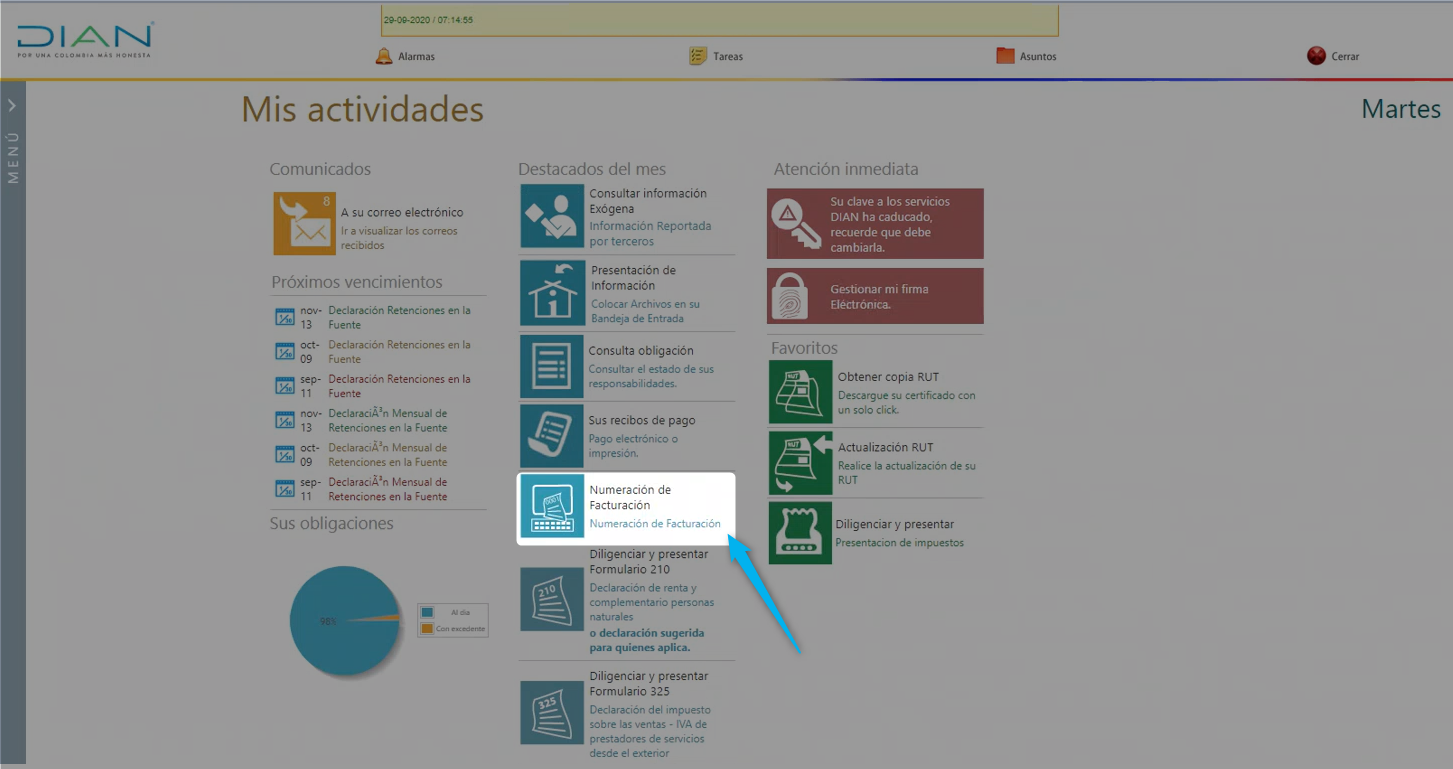Click the Consultar información Exógena icon

[x=551, y=216]
